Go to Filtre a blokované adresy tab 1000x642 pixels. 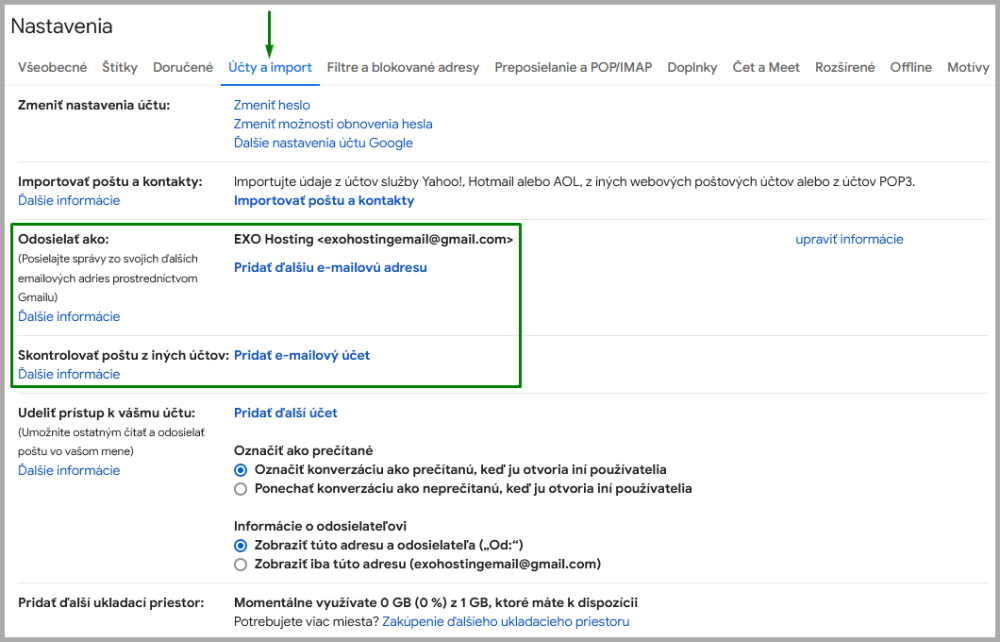[402, 68]
